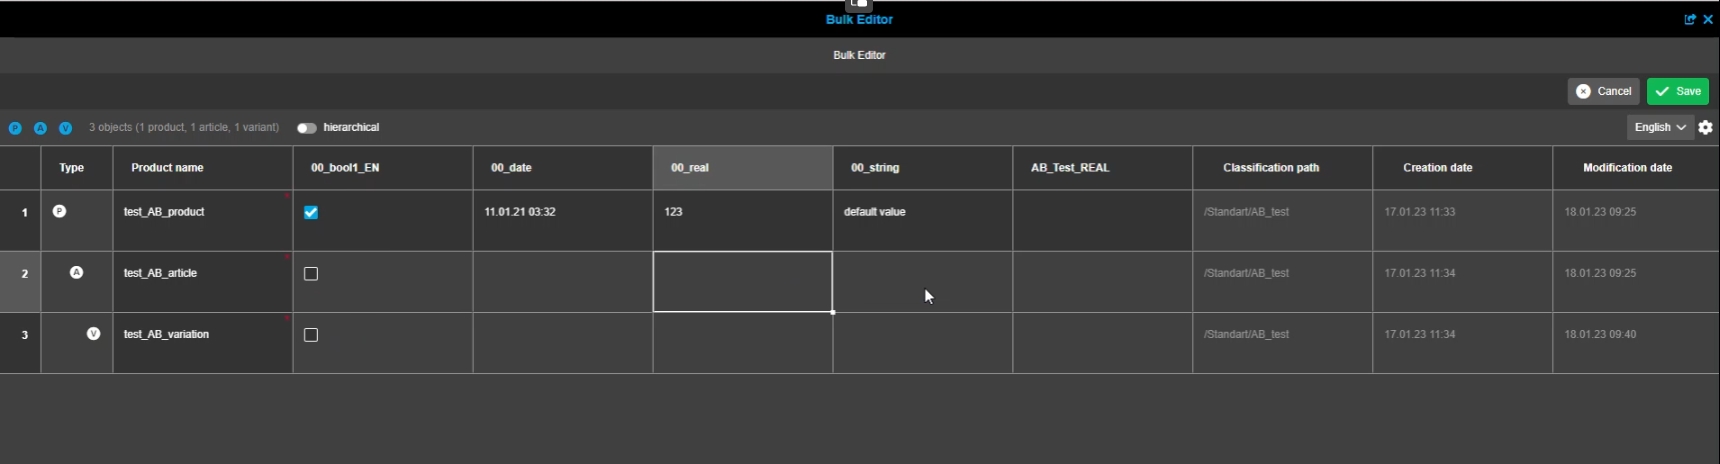Click creation date 17.01.23 11:33

click(x=1463, y=221)
